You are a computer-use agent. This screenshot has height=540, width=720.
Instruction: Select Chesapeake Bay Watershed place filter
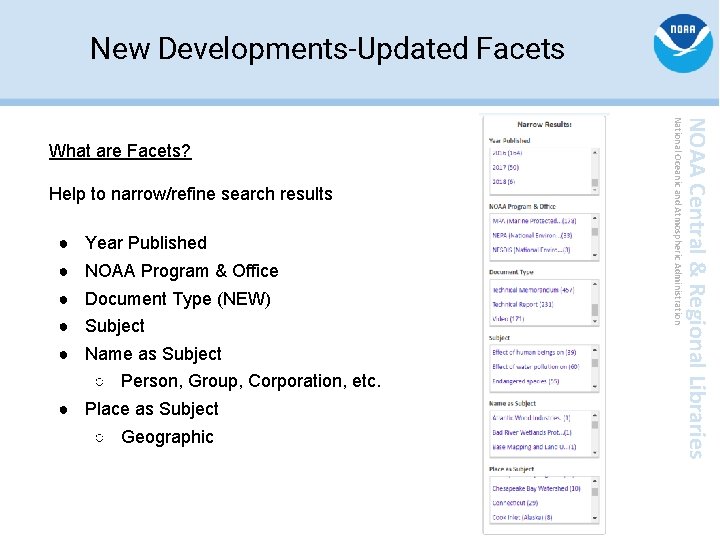(536, 489)
